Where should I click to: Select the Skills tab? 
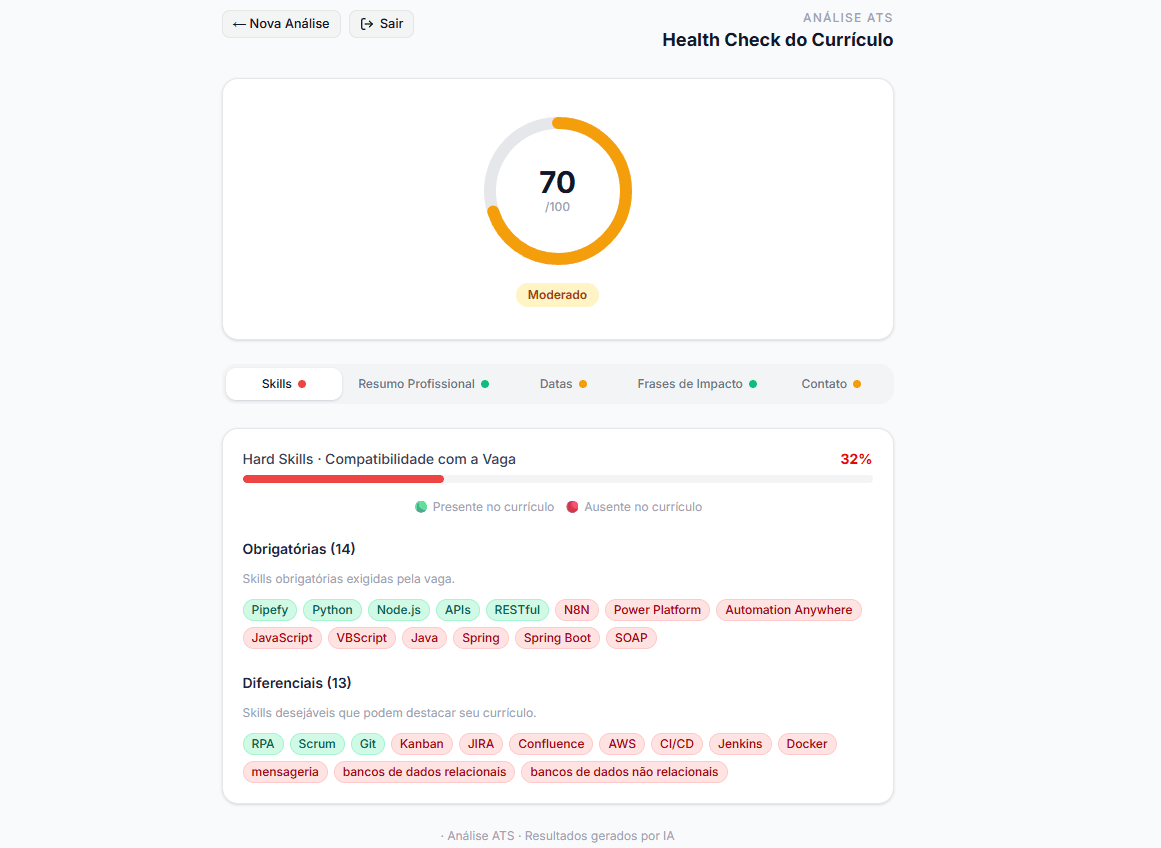click(x=283, y=384)
